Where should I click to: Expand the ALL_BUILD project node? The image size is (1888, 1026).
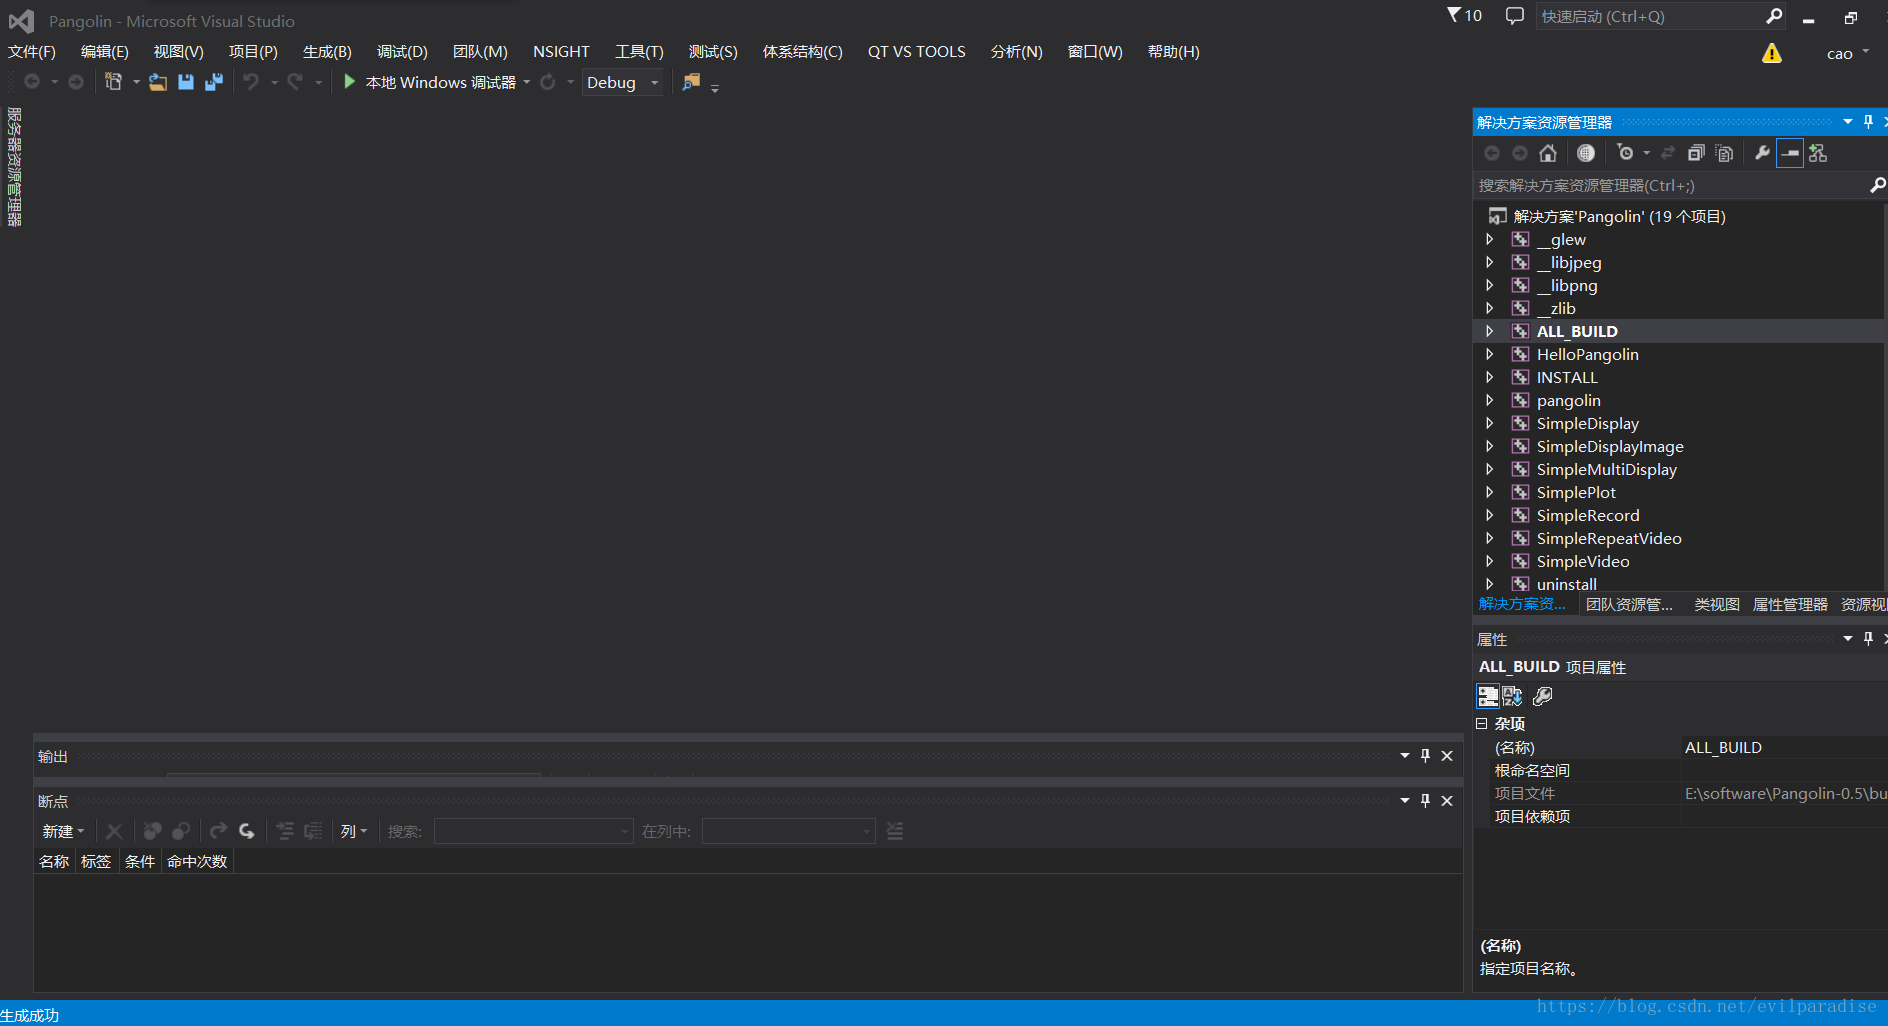coord(1490,331)
